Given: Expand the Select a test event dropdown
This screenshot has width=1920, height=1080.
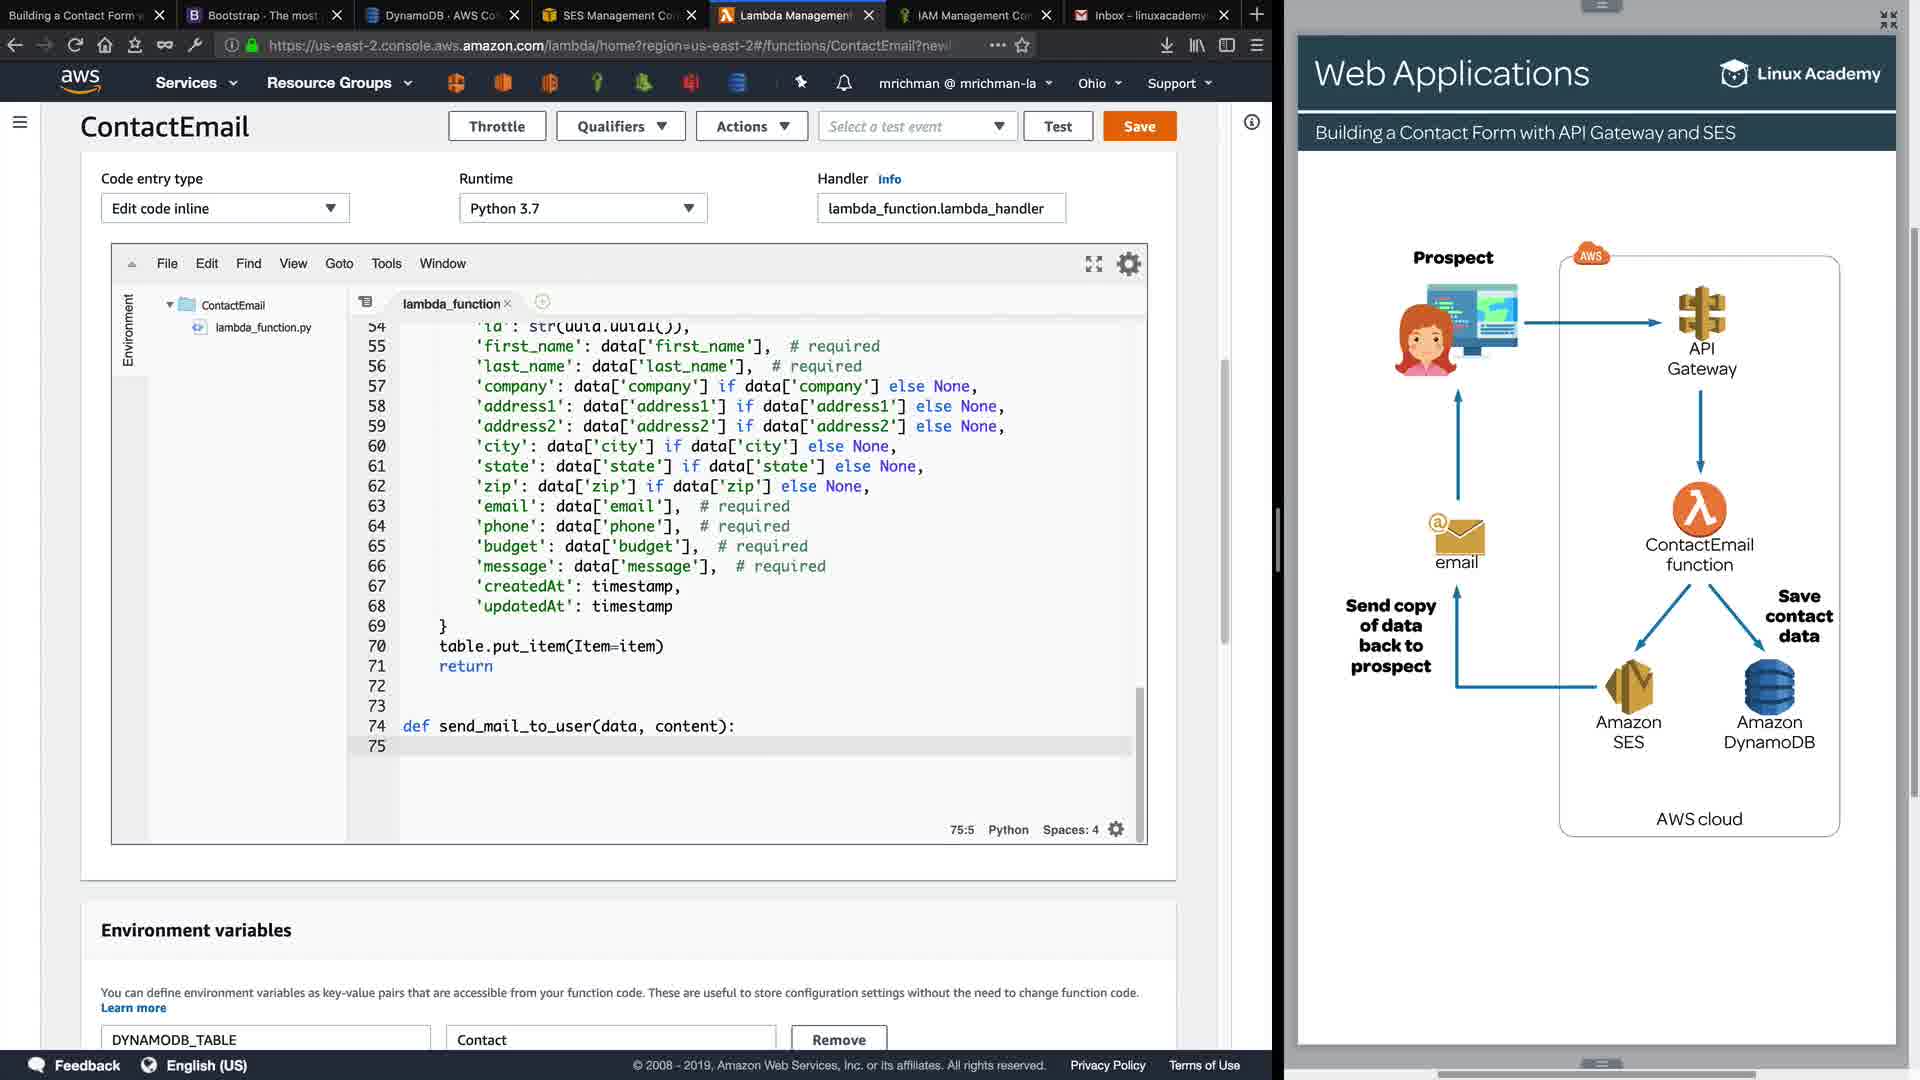Looking at the screenshot, I should tap(917, 126).
